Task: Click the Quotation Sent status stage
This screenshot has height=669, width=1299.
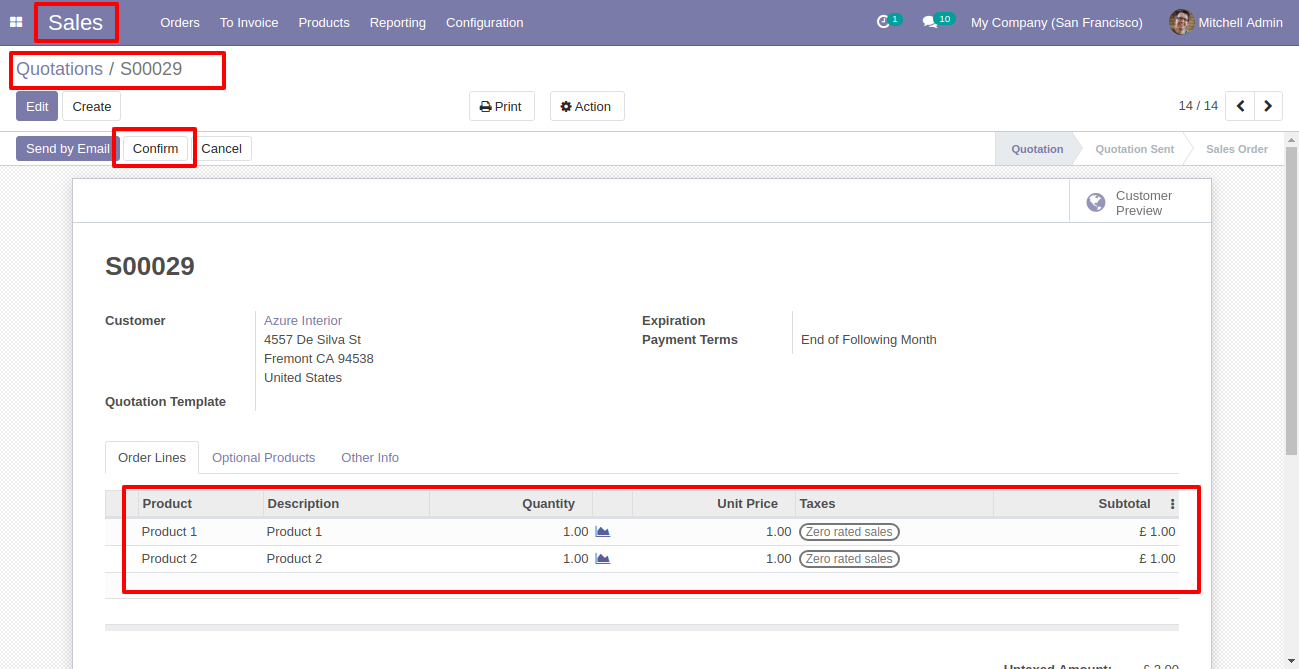Action: pos(1135,149)
